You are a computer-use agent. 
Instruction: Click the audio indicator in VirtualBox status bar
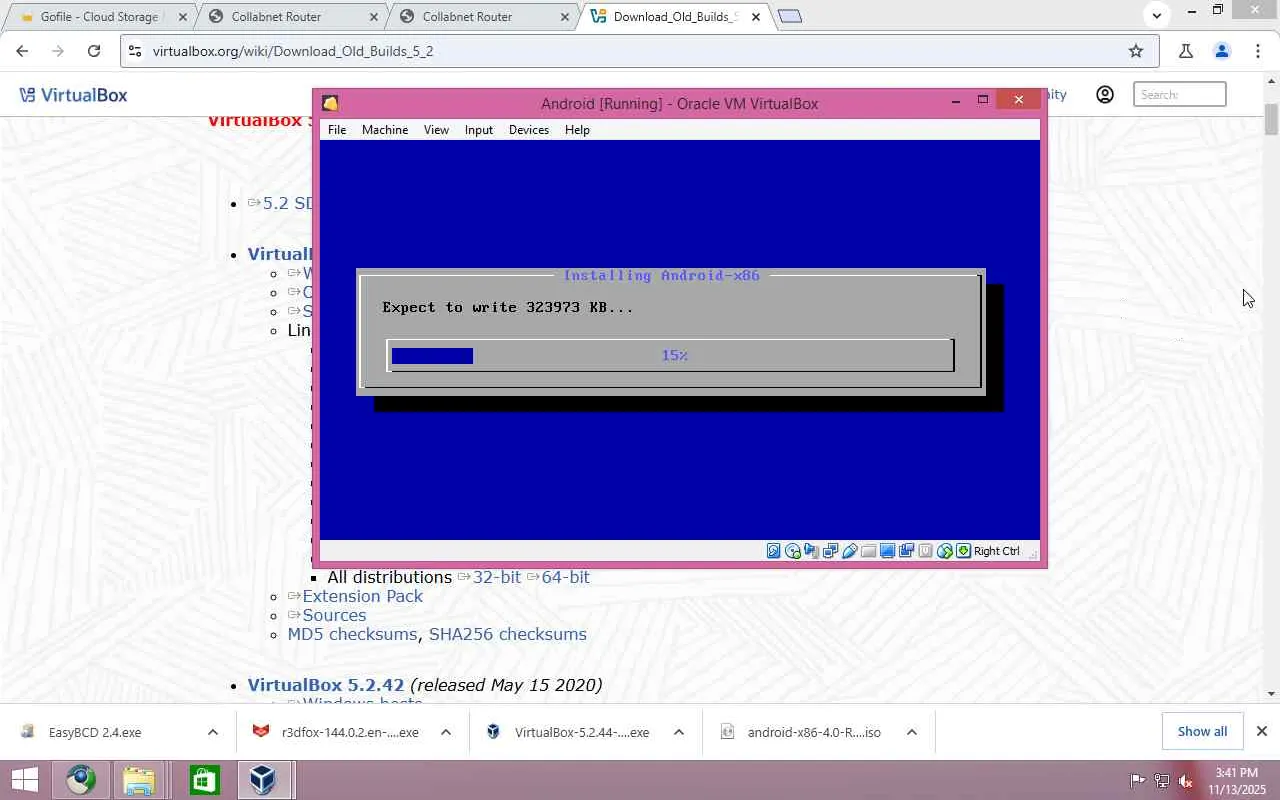(812, 551)
